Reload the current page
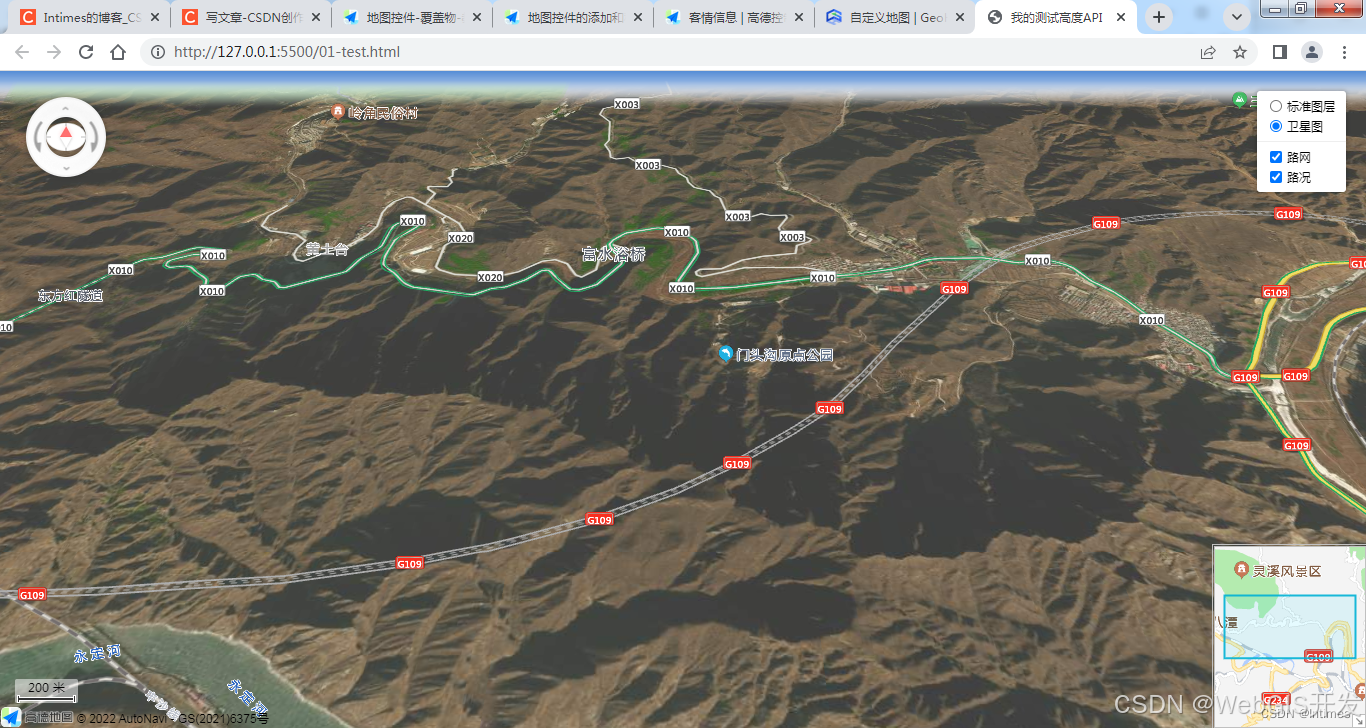Viewport: 1366px width, 728px height. click(x=86, y=52)
